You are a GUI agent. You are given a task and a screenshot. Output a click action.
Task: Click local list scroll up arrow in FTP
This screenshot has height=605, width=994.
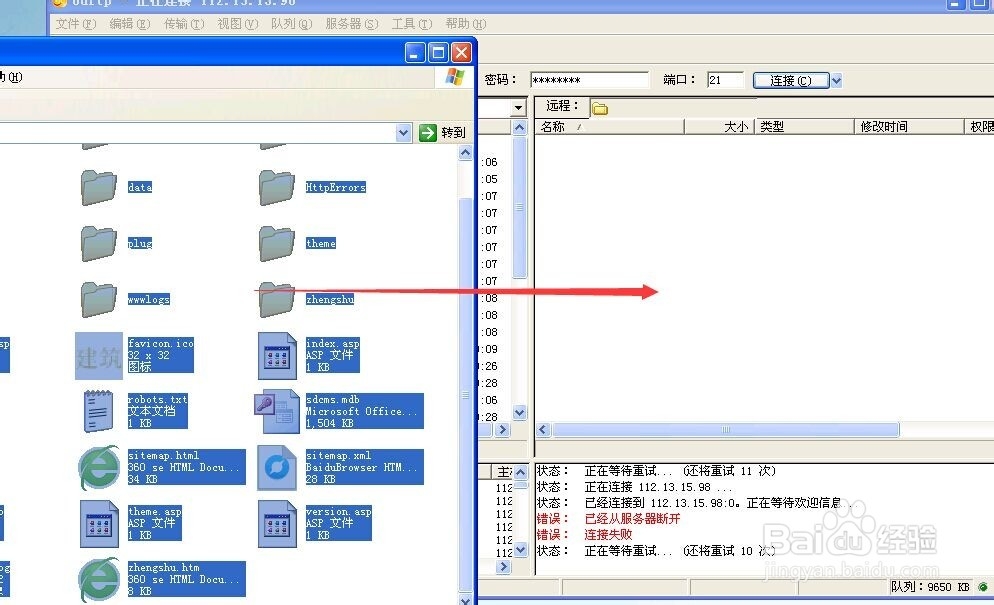pos(519,127)
